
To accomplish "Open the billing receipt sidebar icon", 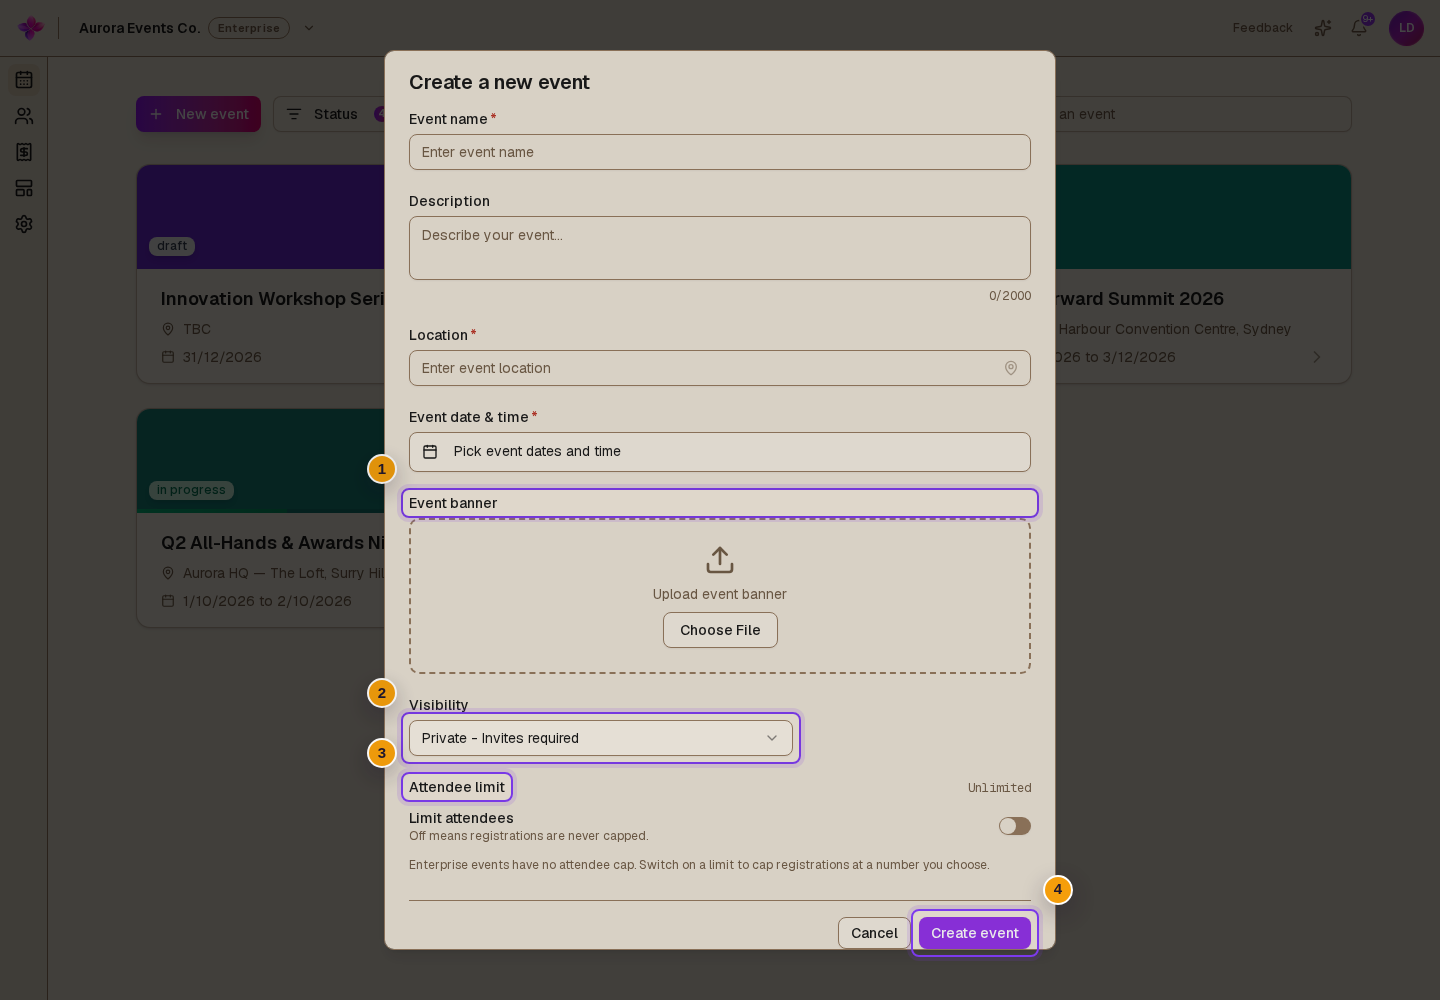I will pyautogui.click(x=24, y=152).
